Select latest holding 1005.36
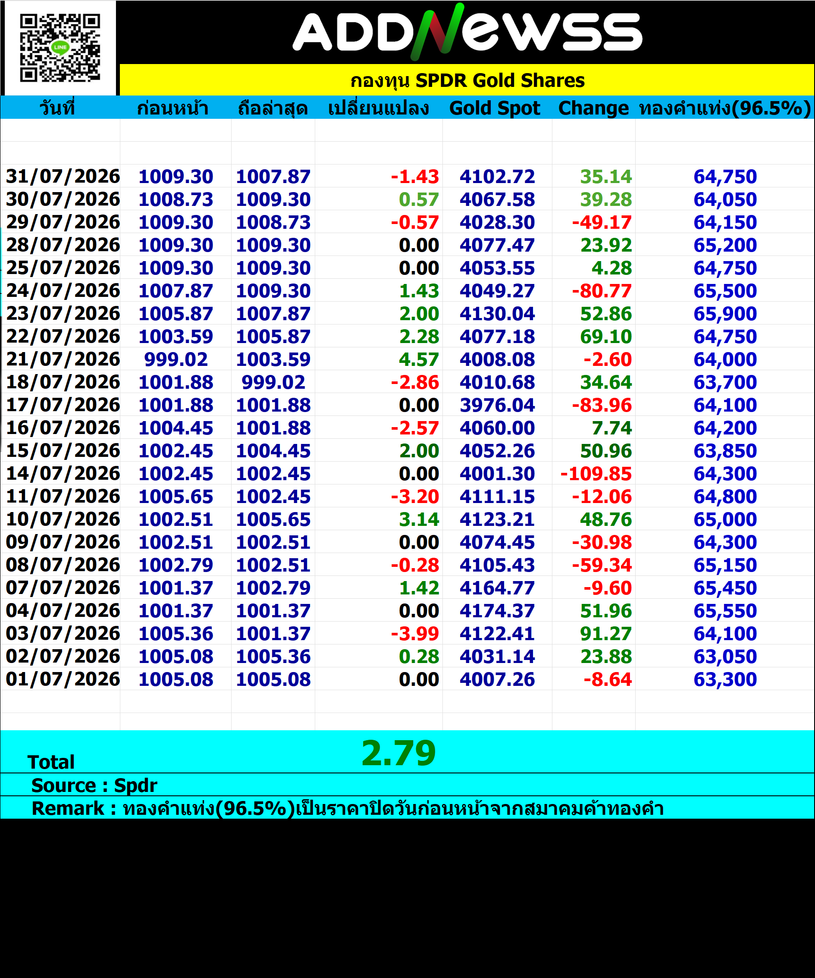 click(273, 657)
